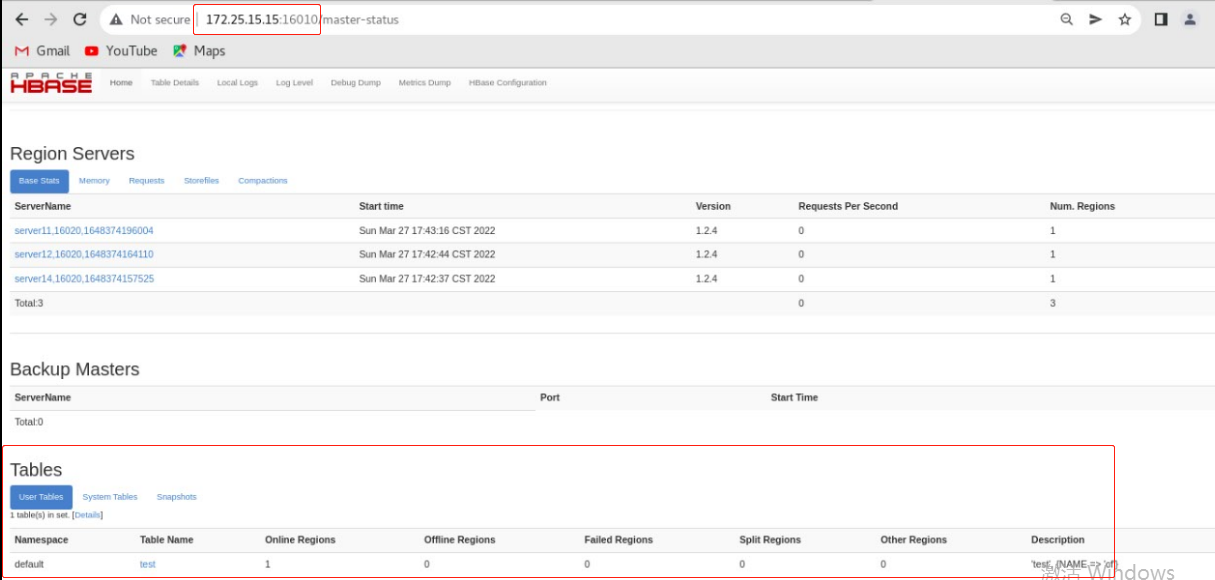The image size is (1215, 580).
Task: Open the zoom magnifier icon in address bar
Action: pos(1067,19)
